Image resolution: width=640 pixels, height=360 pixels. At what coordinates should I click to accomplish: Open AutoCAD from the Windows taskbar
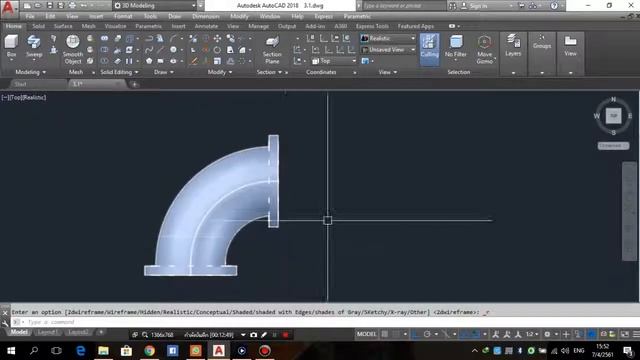pyautogui.click(x=218, y=351)
